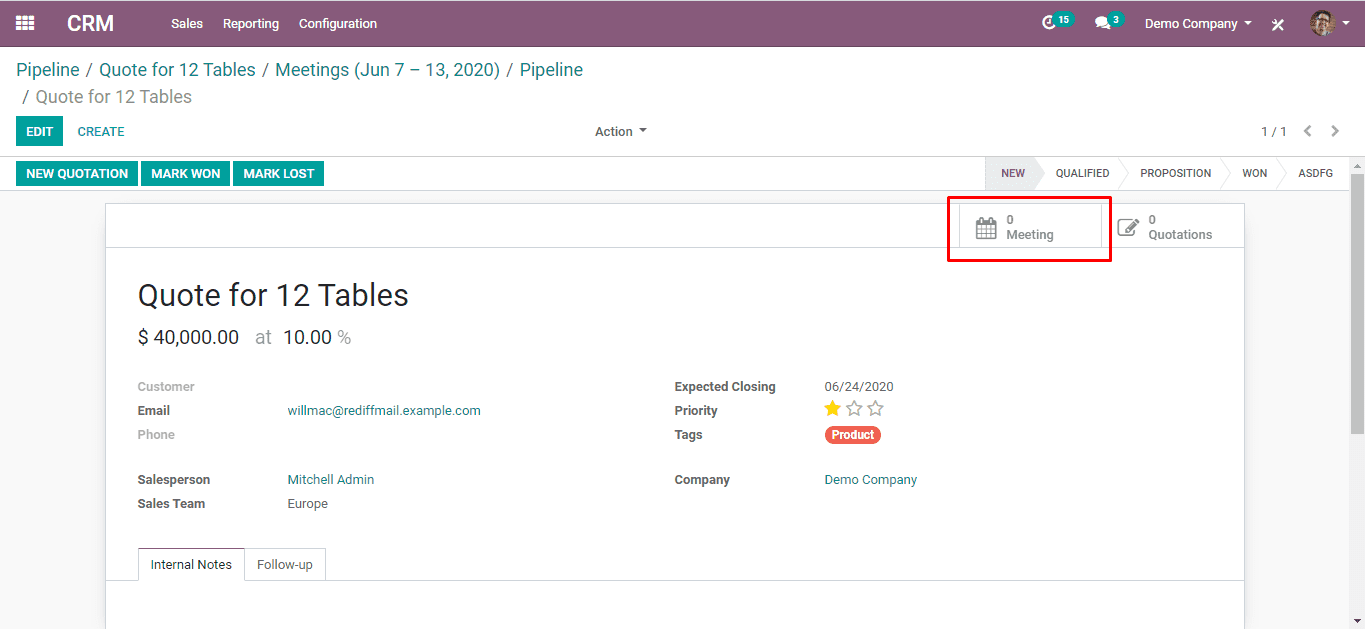1365x629 pixels.
Task: Set priority to first star
Action: tap(832, 408)
